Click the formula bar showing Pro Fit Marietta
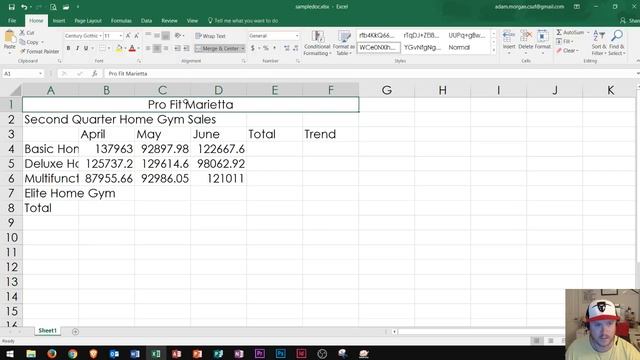The image size is (640, 360). click(x=369, y=73)
